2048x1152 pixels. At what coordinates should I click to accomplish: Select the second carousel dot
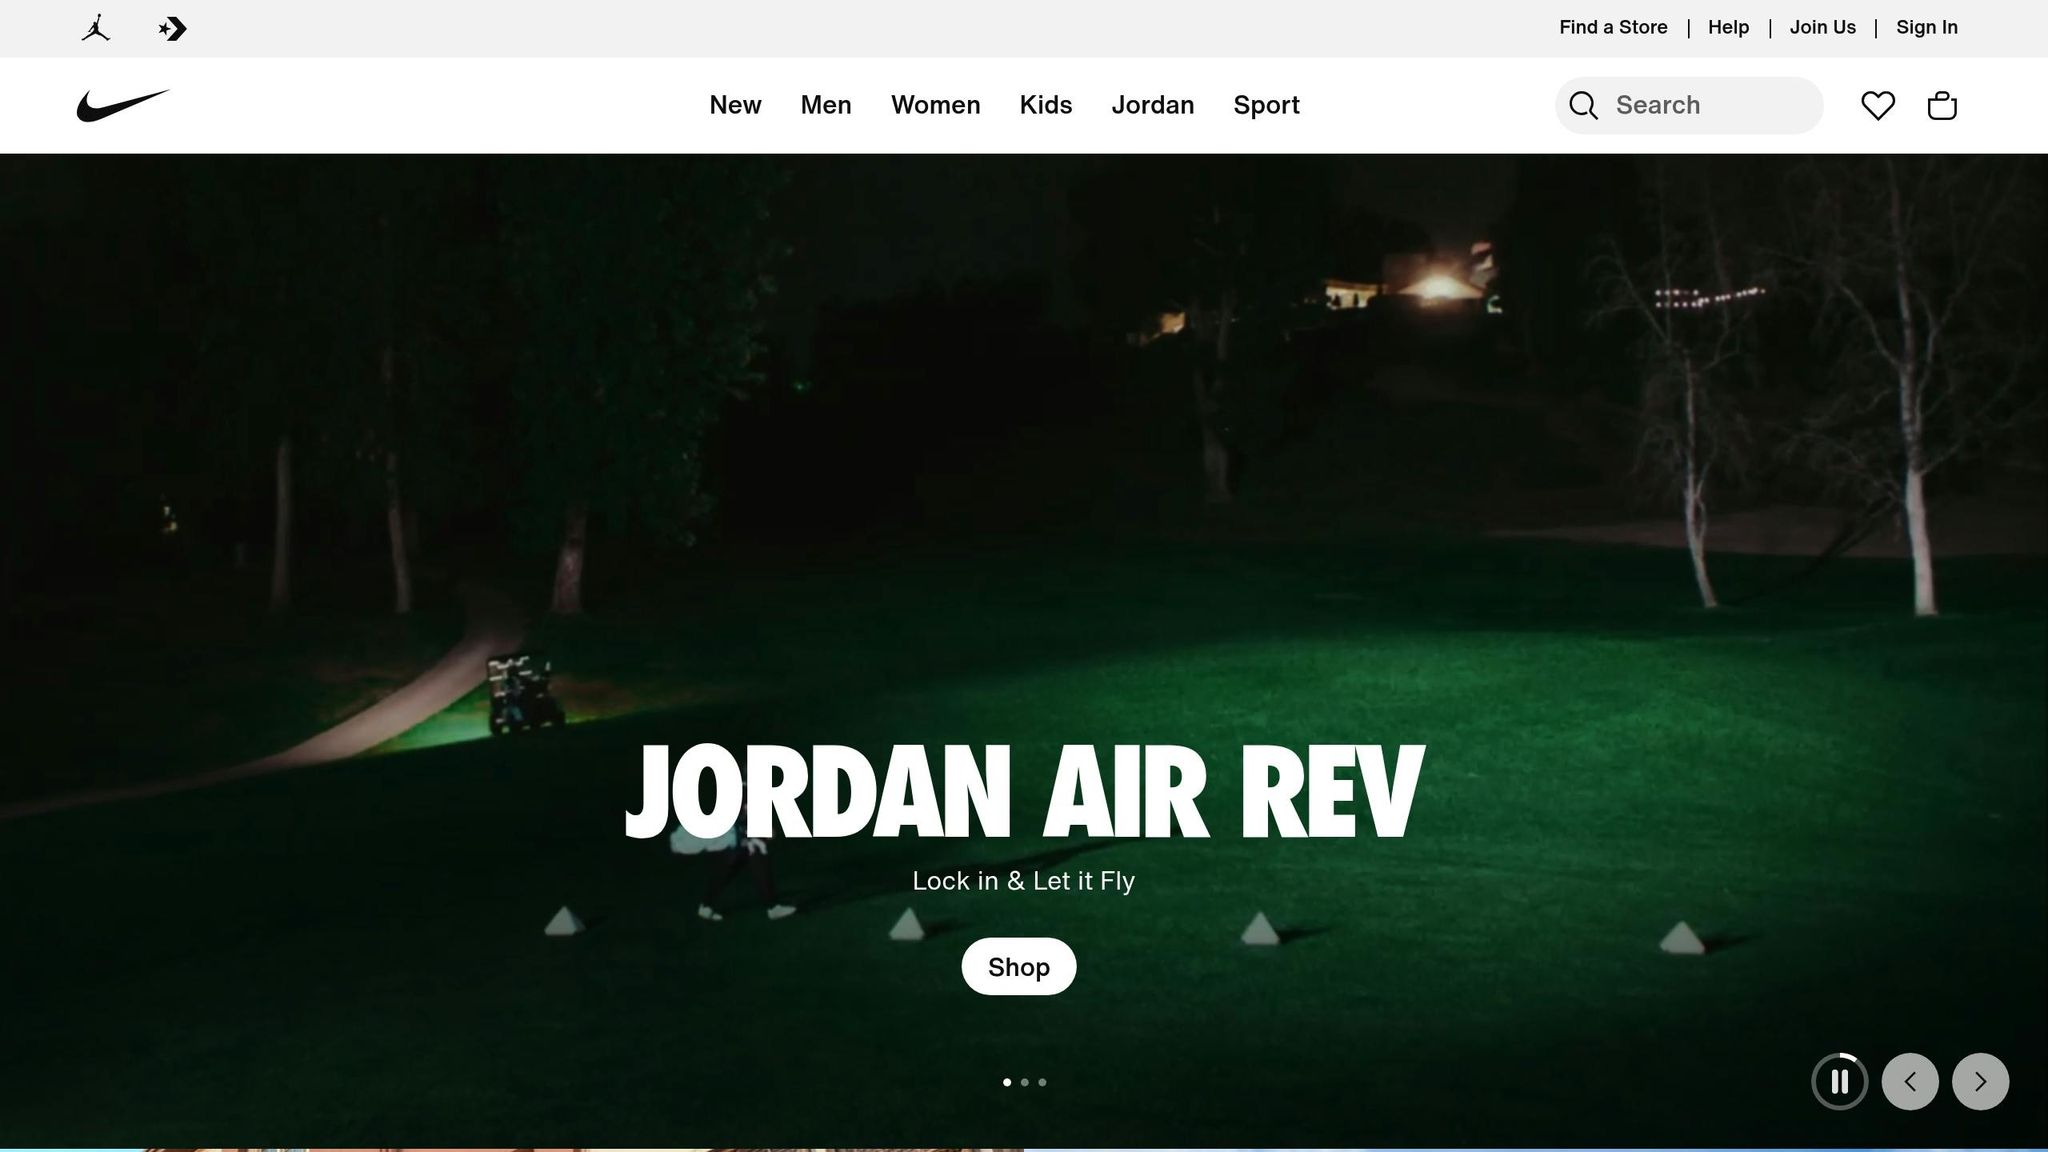coord(1024,1082)
